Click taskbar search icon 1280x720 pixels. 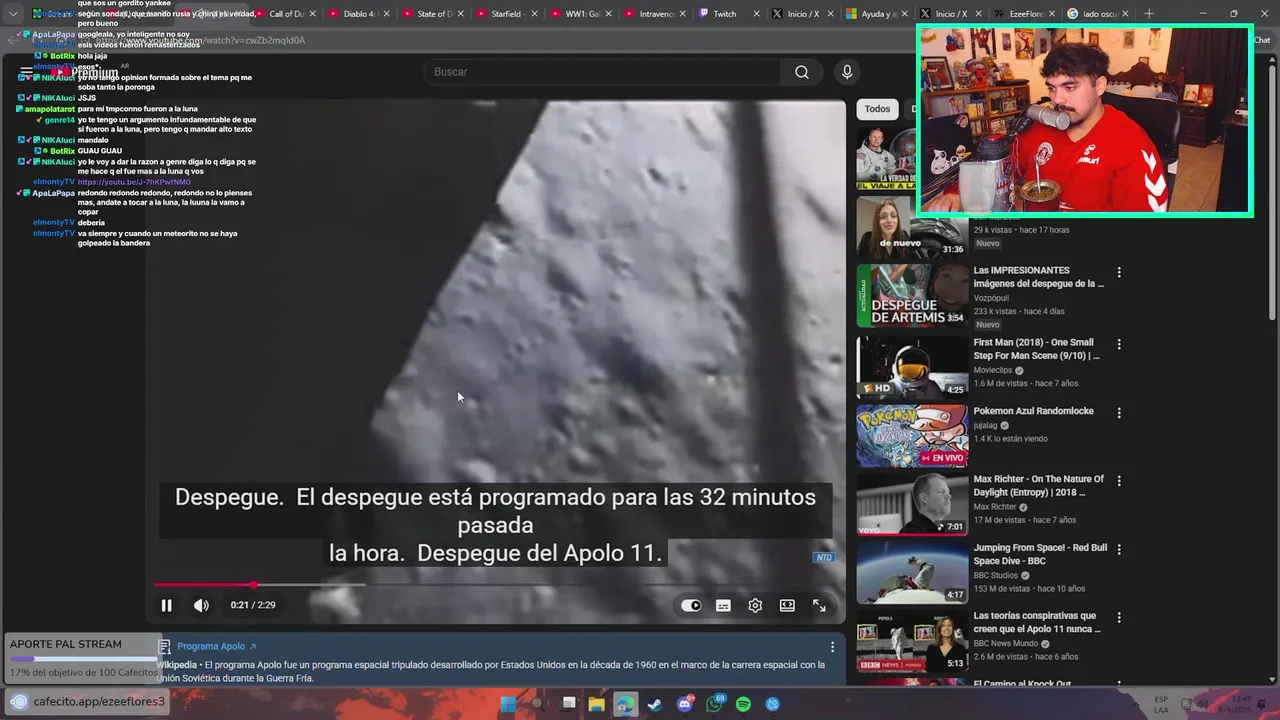coord(537,704)
